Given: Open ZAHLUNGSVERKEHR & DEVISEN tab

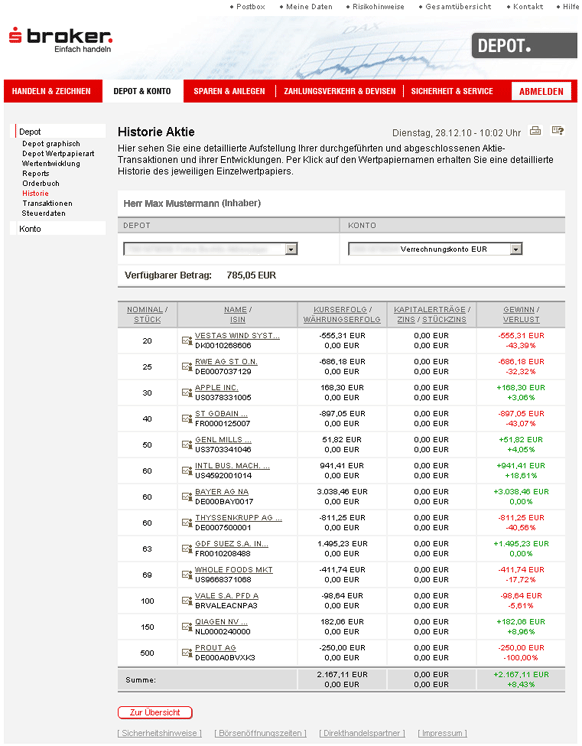Looking at the screenshot, I should [x=340, y=91].
